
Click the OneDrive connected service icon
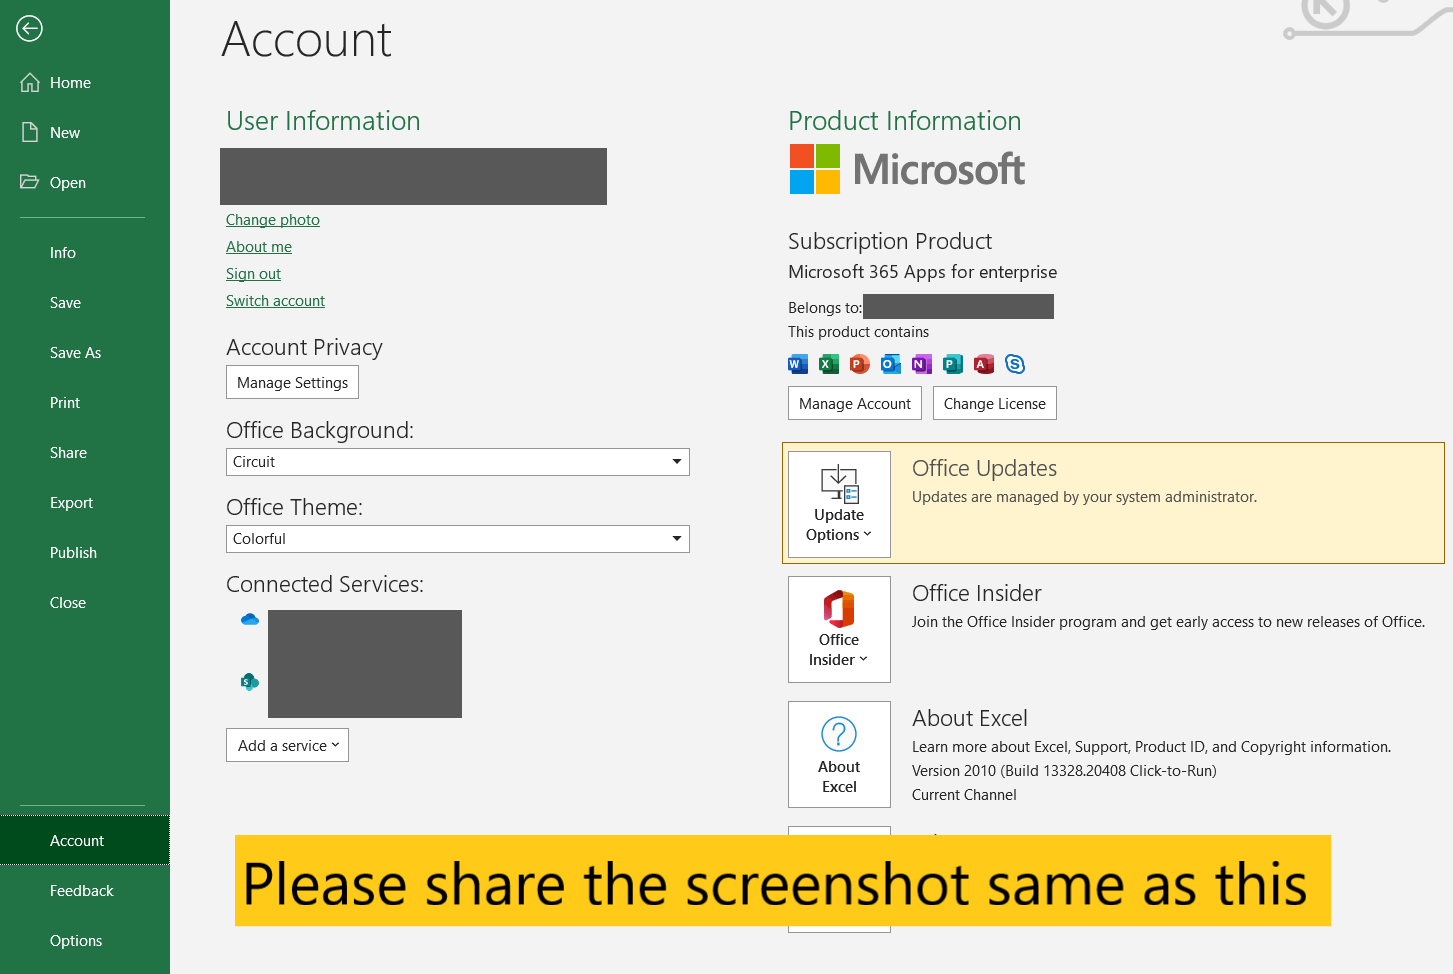click(x=250, y=620)
